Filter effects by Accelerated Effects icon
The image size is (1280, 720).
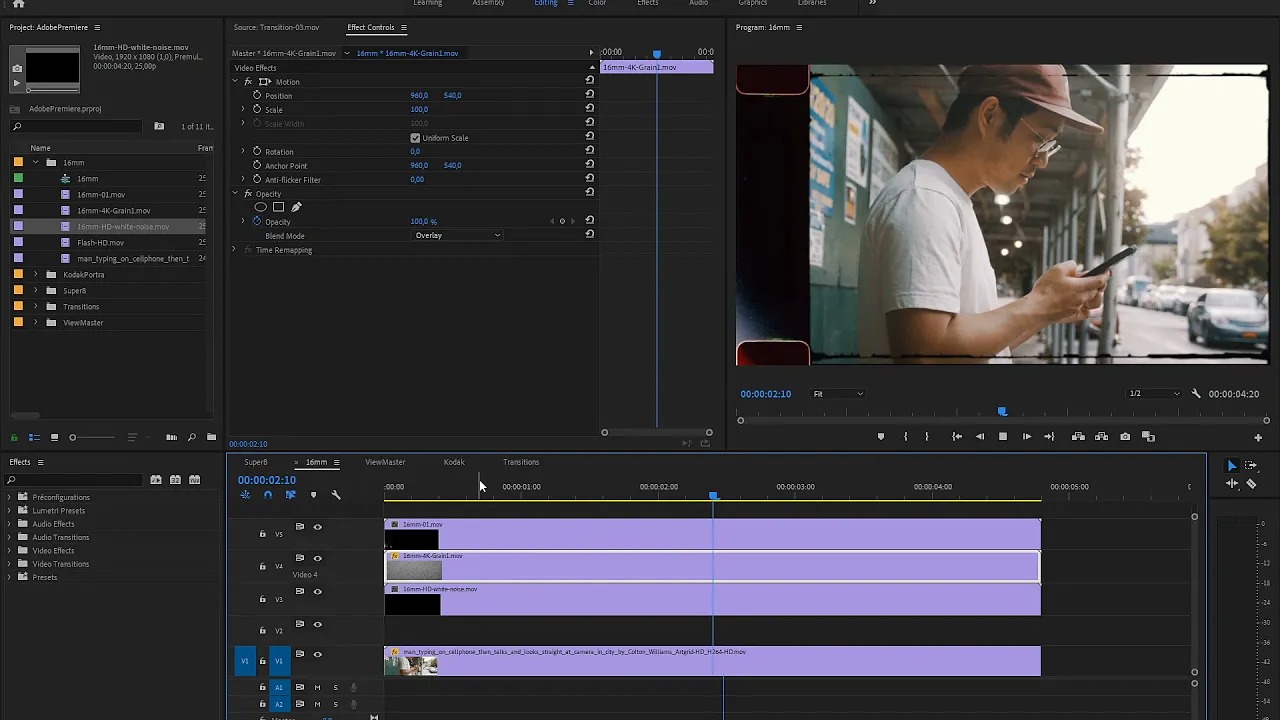click(x=156, y=480)
